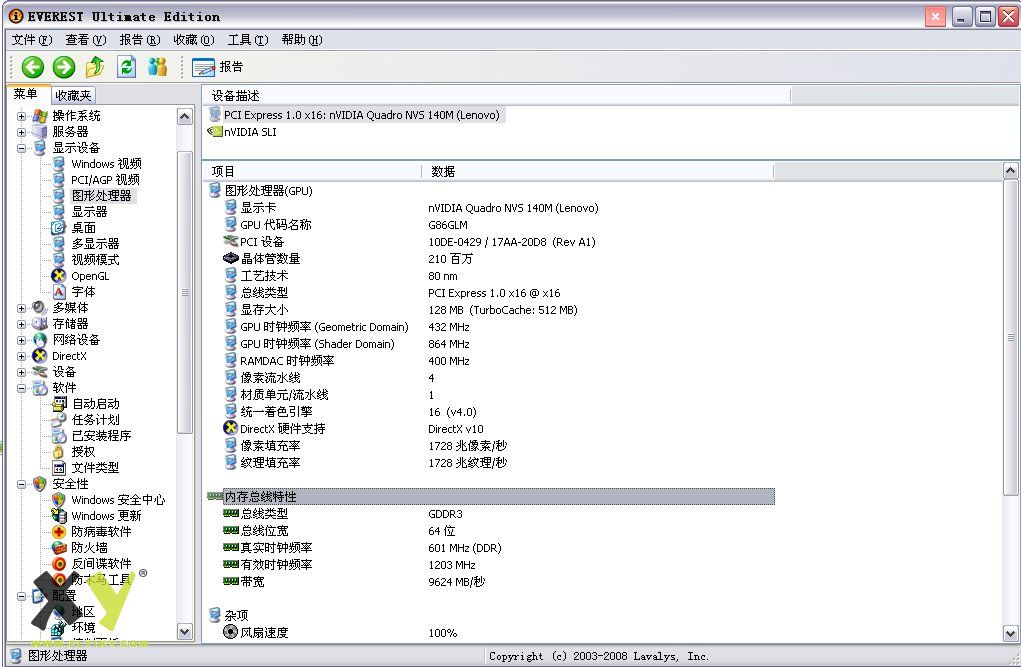
Task: Open the 帮助 menu
Action: click(x=301, y=40)
